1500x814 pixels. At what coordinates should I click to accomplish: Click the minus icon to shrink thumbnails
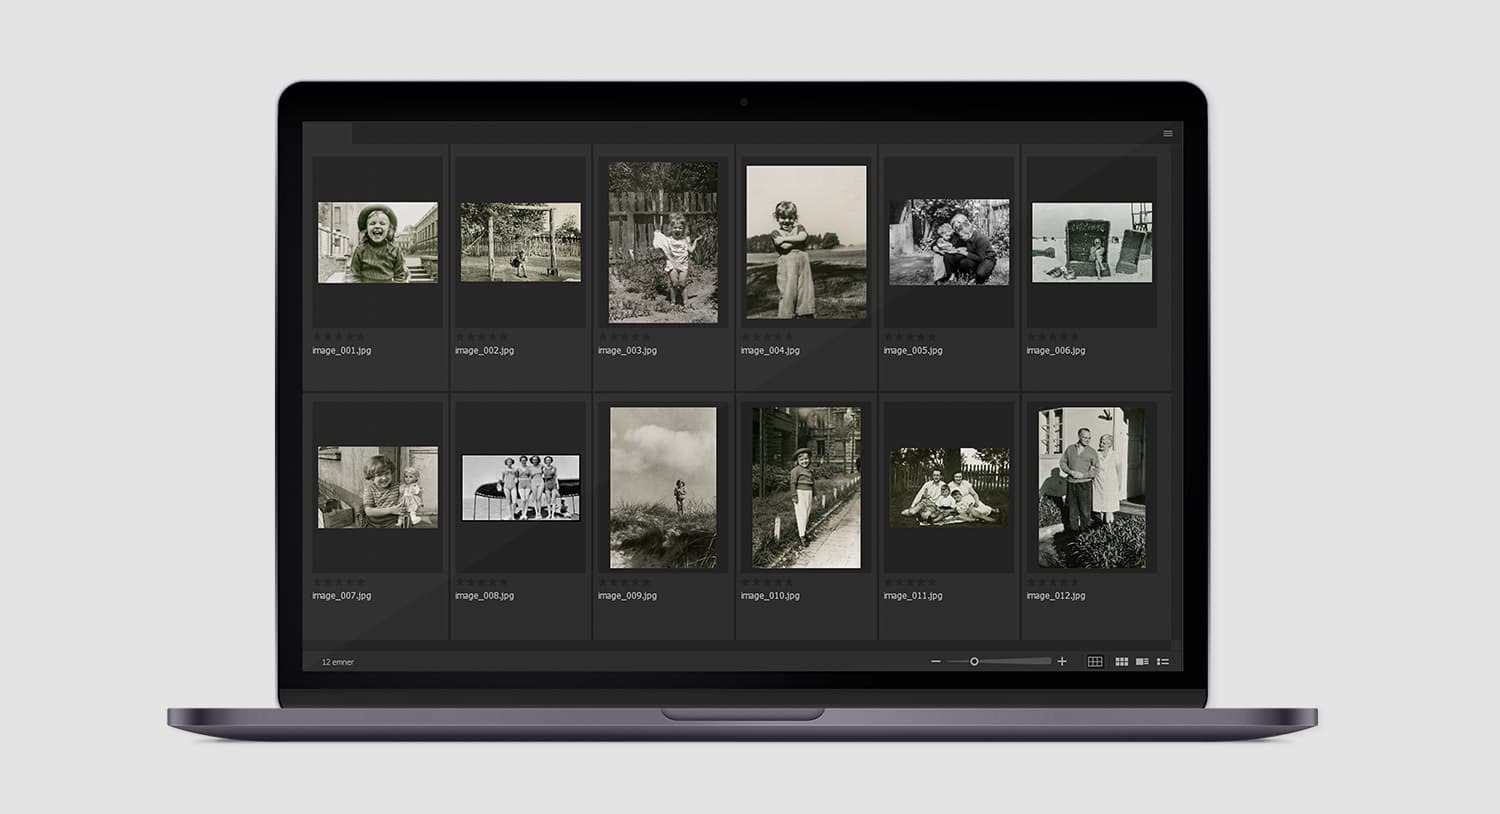(936, 662)
